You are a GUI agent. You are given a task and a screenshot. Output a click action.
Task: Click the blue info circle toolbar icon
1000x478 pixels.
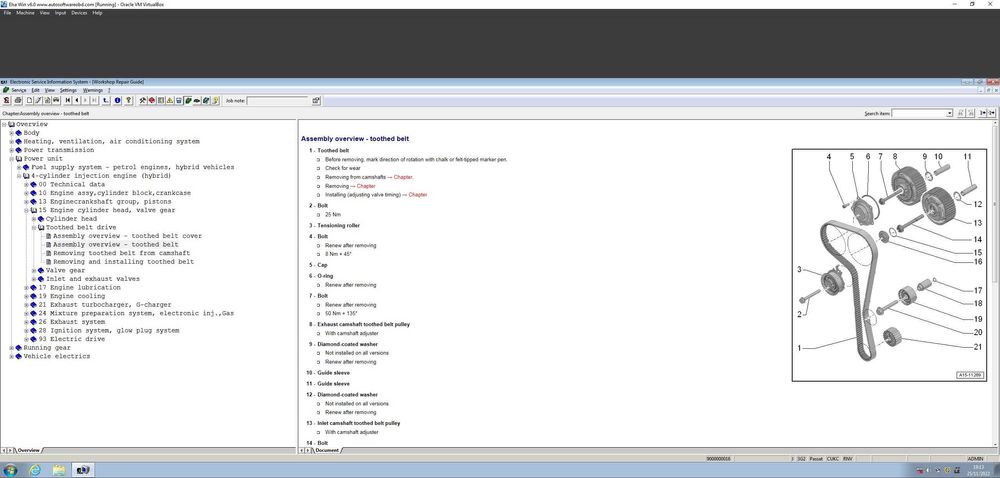(x=117, y=101)
